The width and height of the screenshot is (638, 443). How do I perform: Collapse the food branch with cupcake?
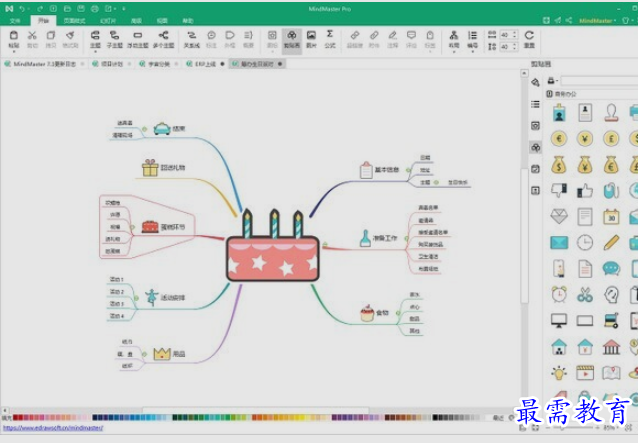click(398, 313)
